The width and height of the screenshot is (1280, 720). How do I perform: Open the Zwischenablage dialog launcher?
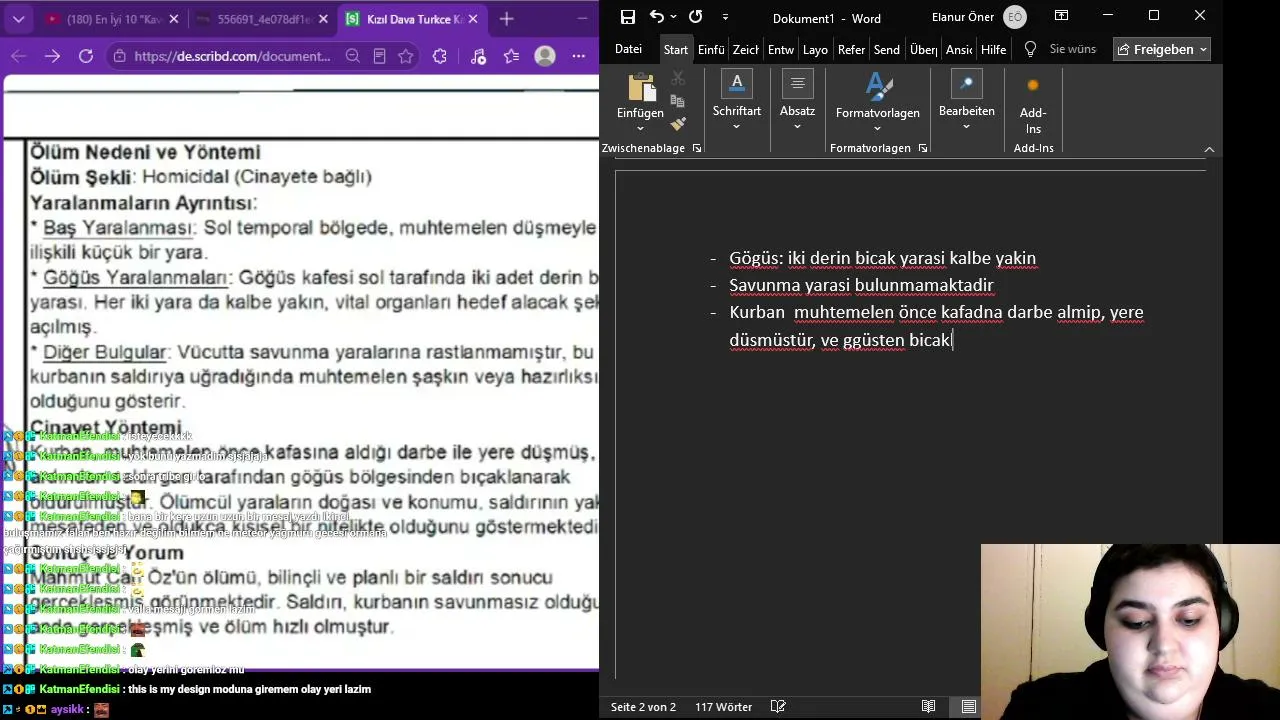[x=697, y=148]
